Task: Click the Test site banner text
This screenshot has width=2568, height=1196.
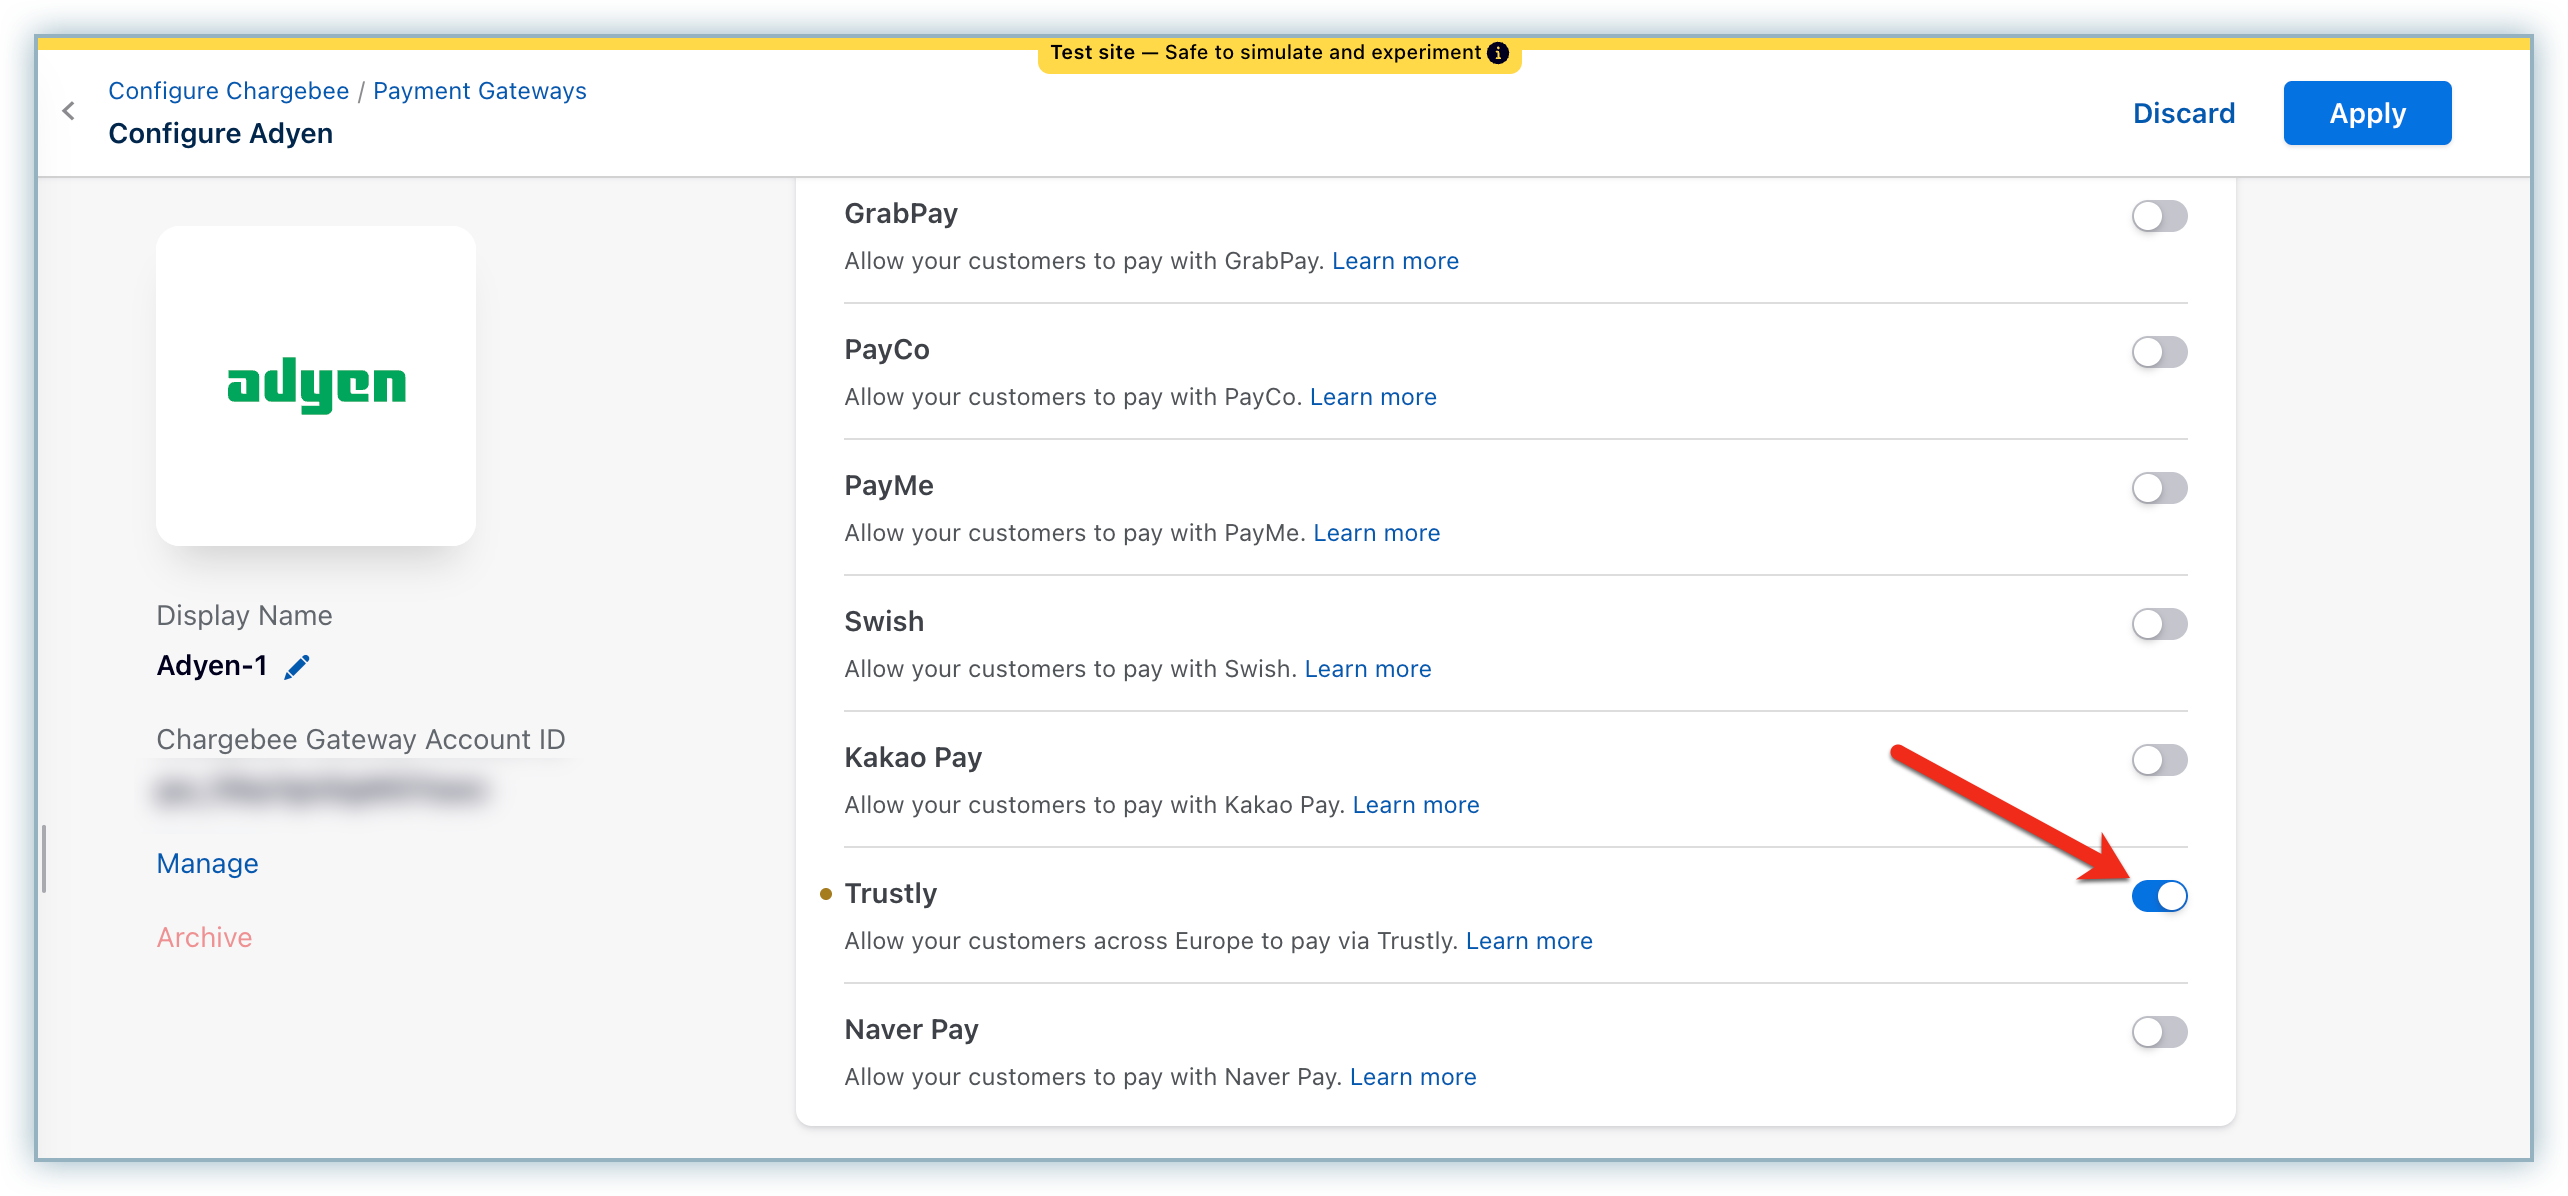Action: tap(1265, 53)
